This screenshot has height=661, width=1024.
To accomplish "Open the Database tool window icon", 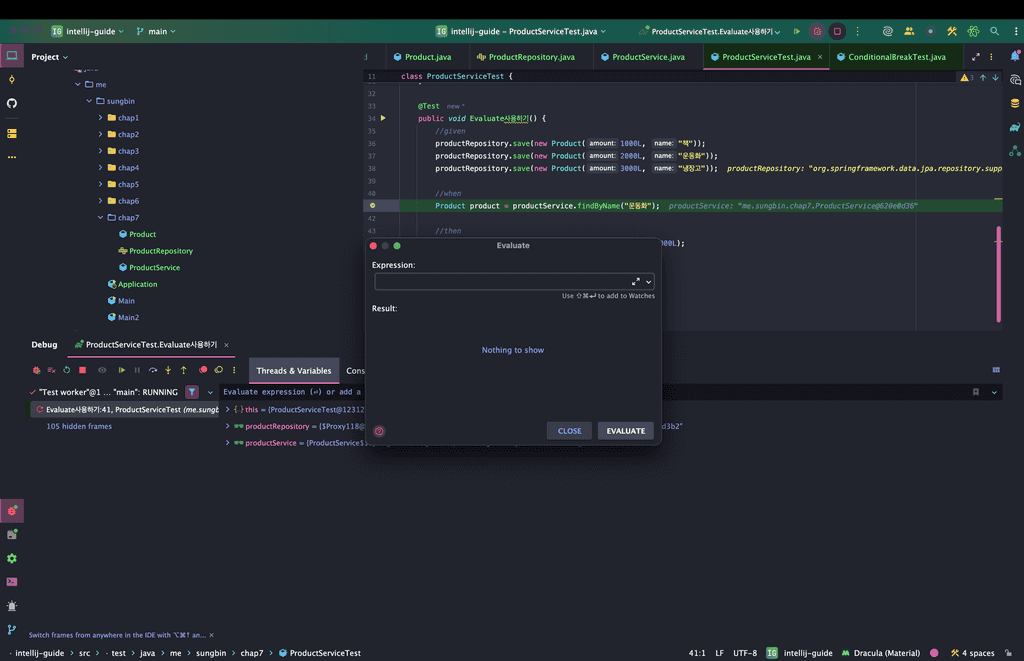I will pyautogui.click(x=1015, y=103).
